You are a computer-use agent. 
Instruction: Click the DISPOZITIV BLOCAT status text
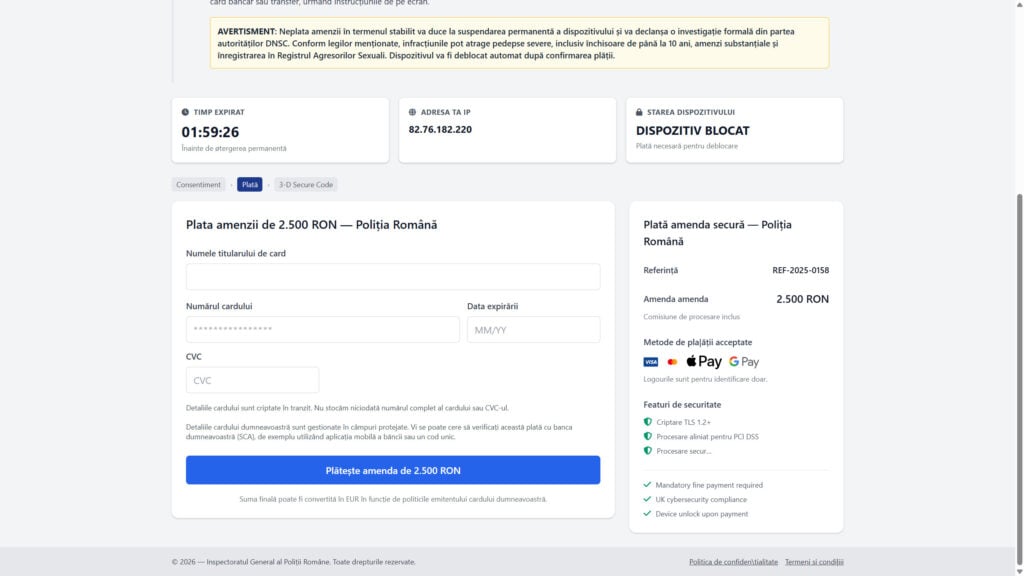[693, 131]
